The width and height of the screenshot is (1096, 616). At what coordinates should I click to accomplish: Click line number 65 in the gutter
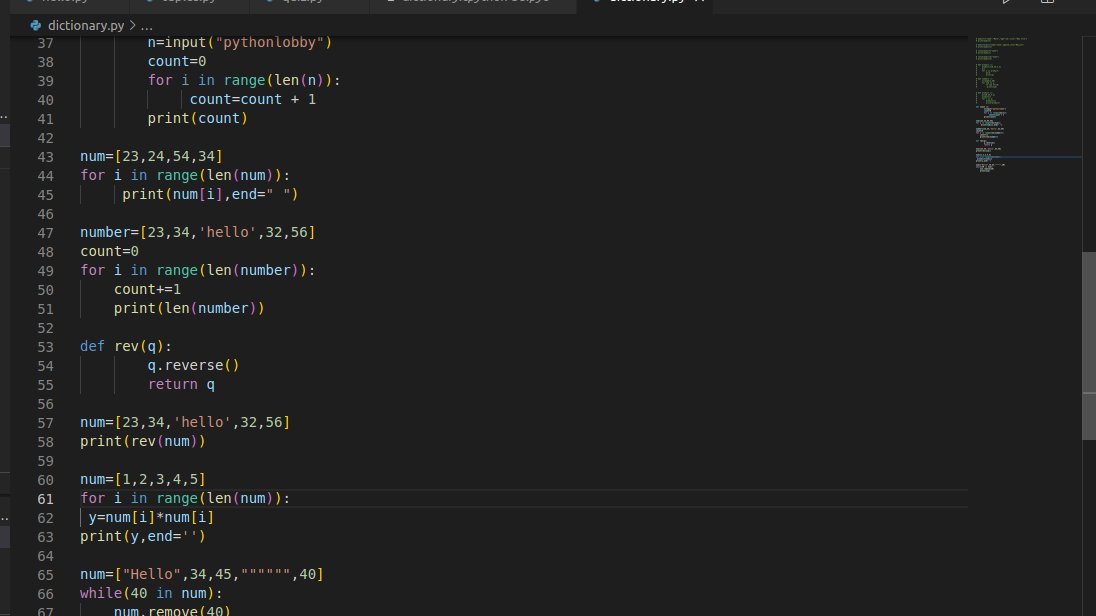click(45, 575)
